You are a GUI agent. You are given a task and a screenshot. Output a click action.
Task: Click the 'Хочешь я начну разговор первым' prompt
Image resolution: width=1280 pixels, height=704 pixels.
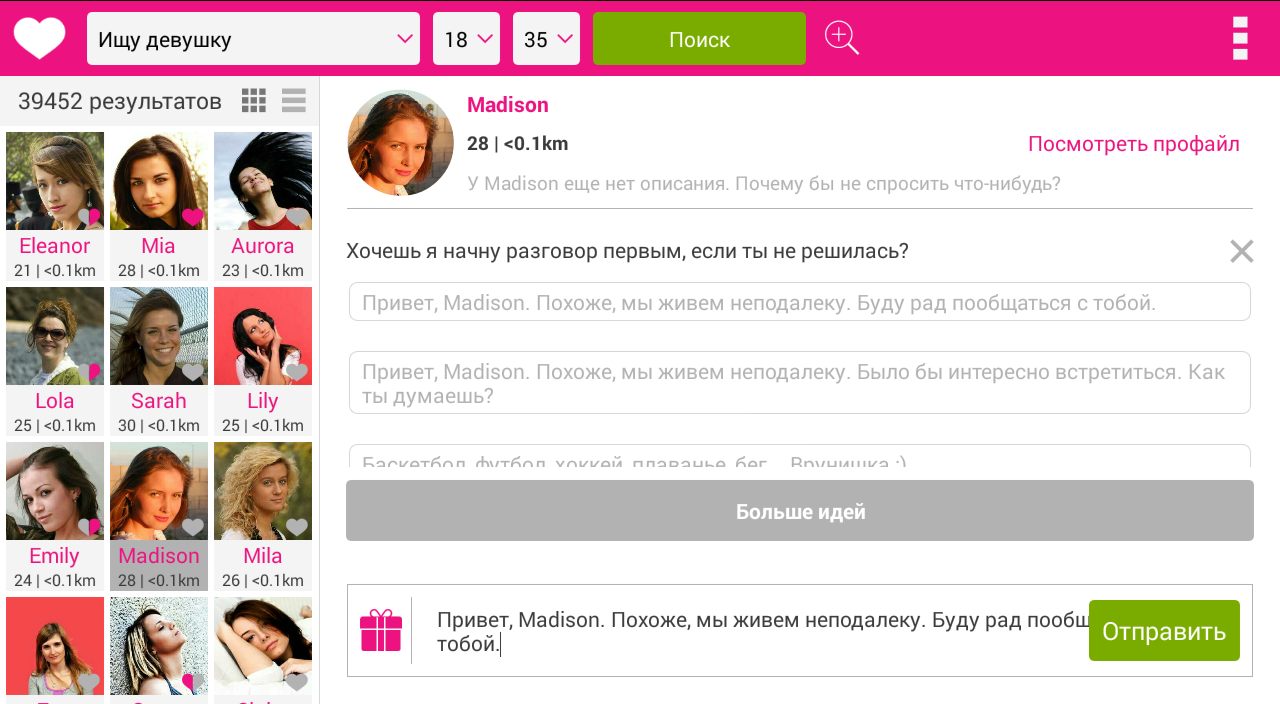[x=627, y=251]
